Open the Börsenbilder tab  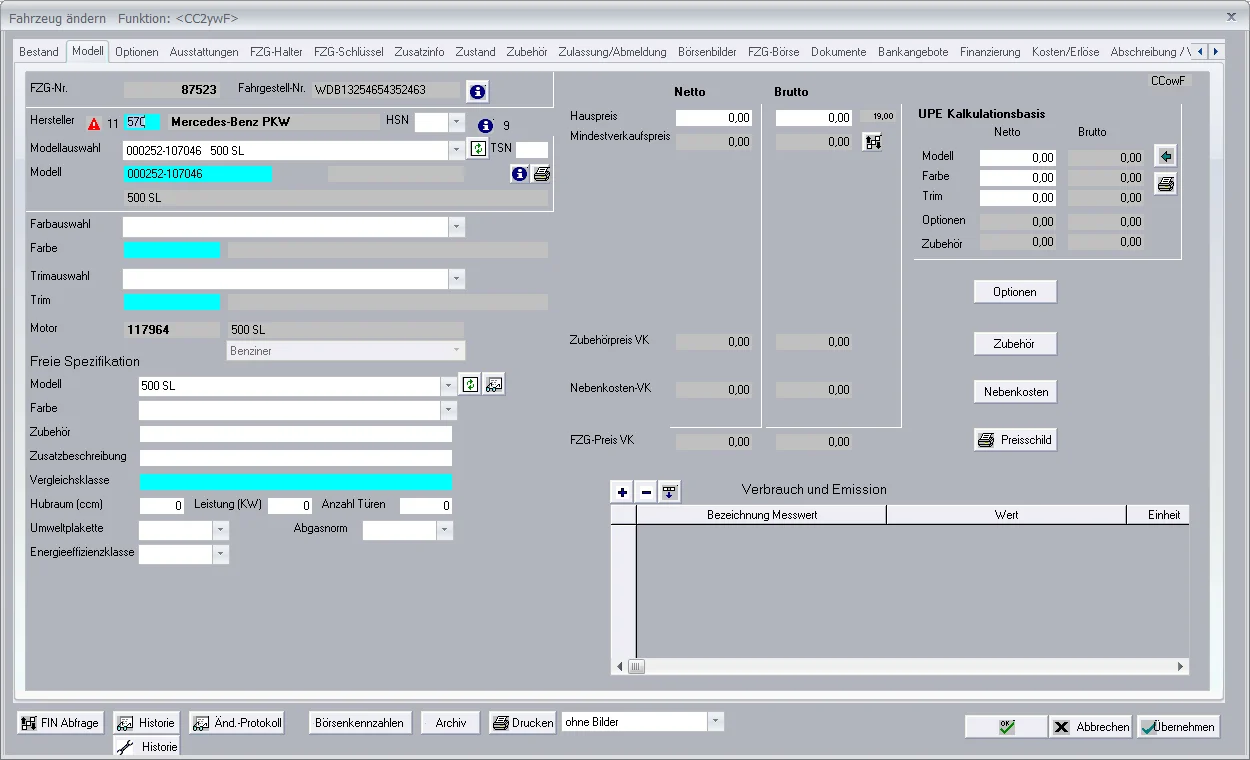[x=707, y=52]
